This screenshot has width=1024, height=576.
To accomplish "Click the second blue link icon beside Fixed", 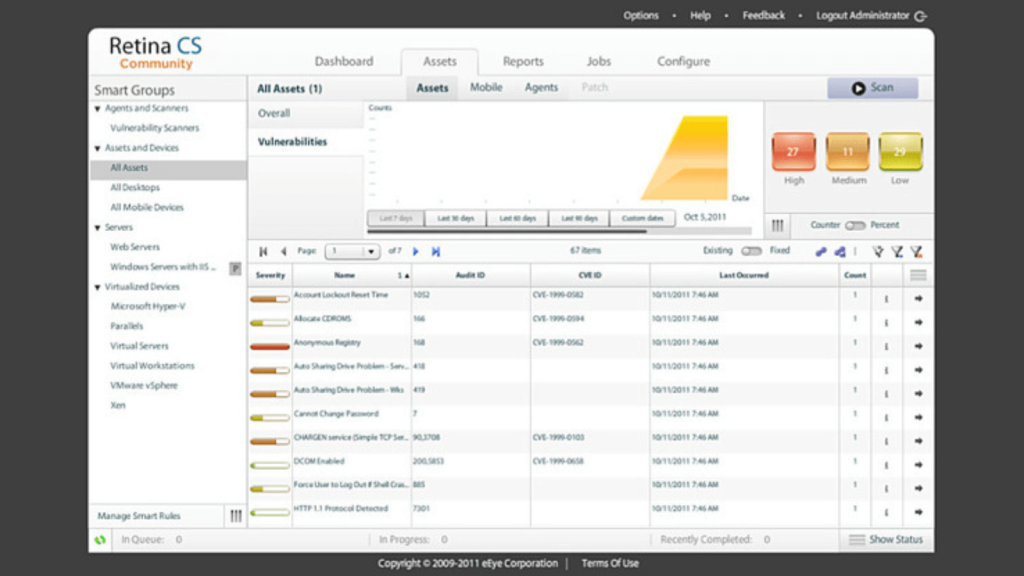I will (x=840, y=251).
